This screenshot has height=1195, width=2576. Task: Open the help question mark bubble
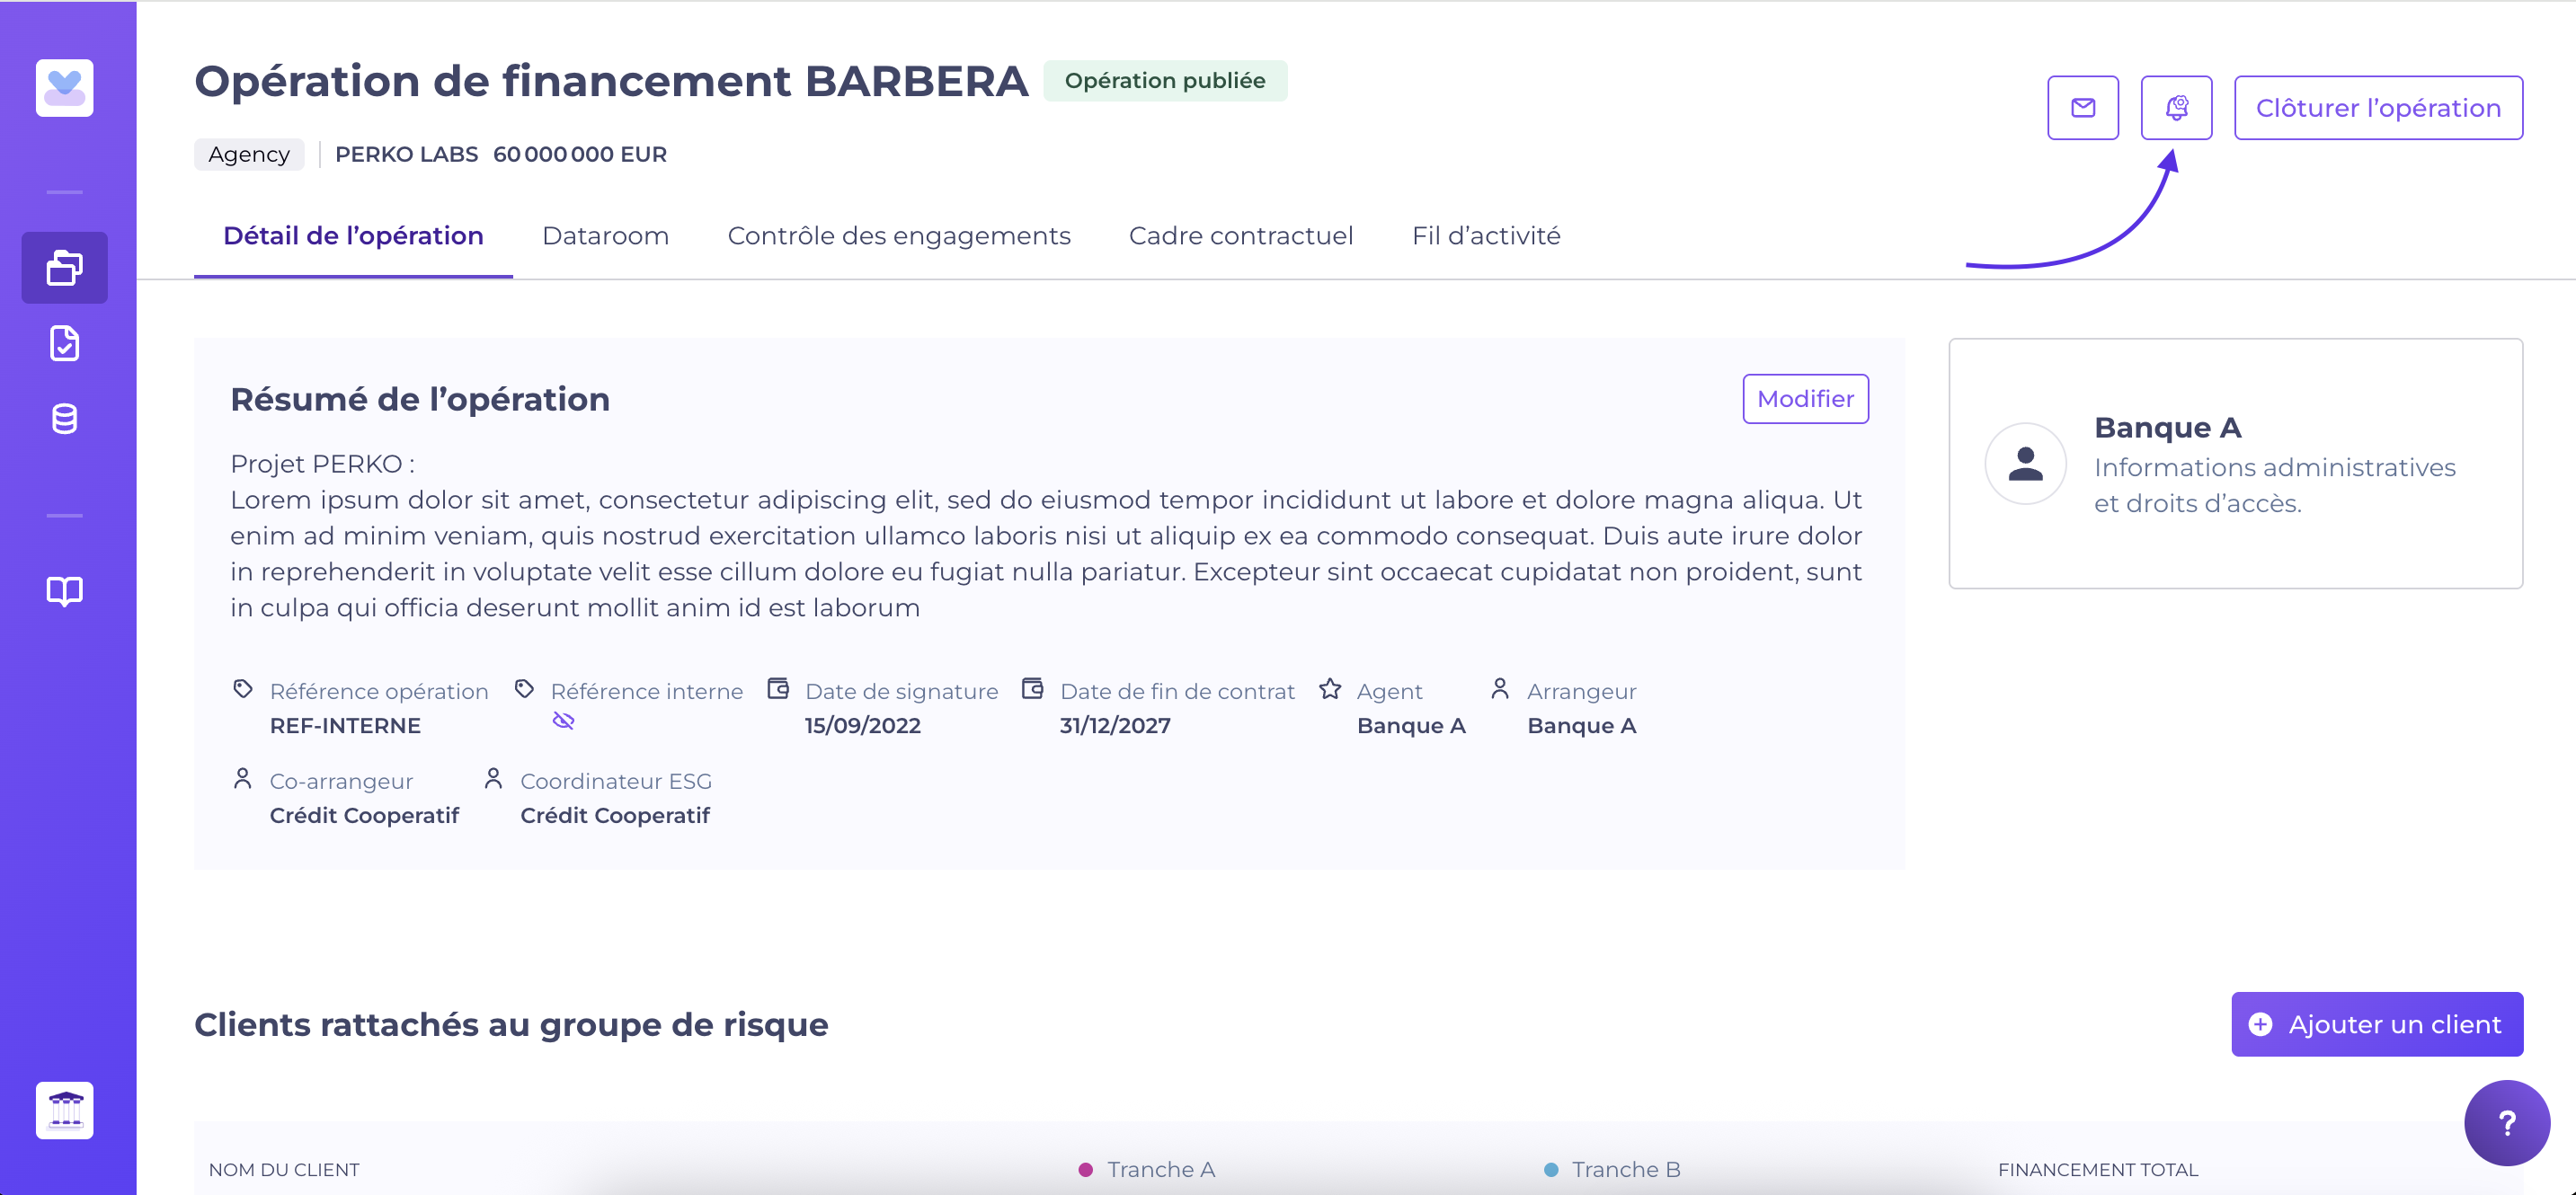(x=2505, y=1122)
